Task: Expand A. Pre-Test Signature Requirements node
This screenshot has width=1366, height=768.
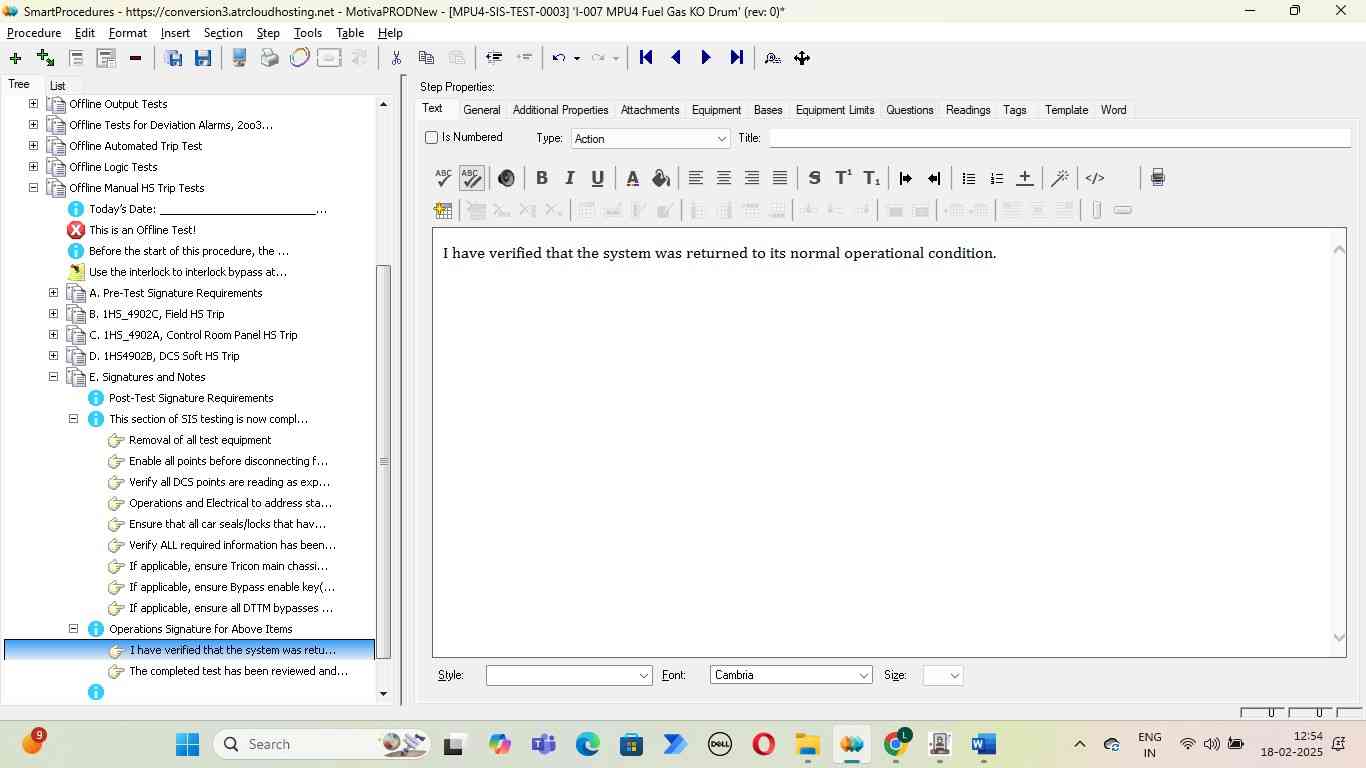Action: (53, 293)
